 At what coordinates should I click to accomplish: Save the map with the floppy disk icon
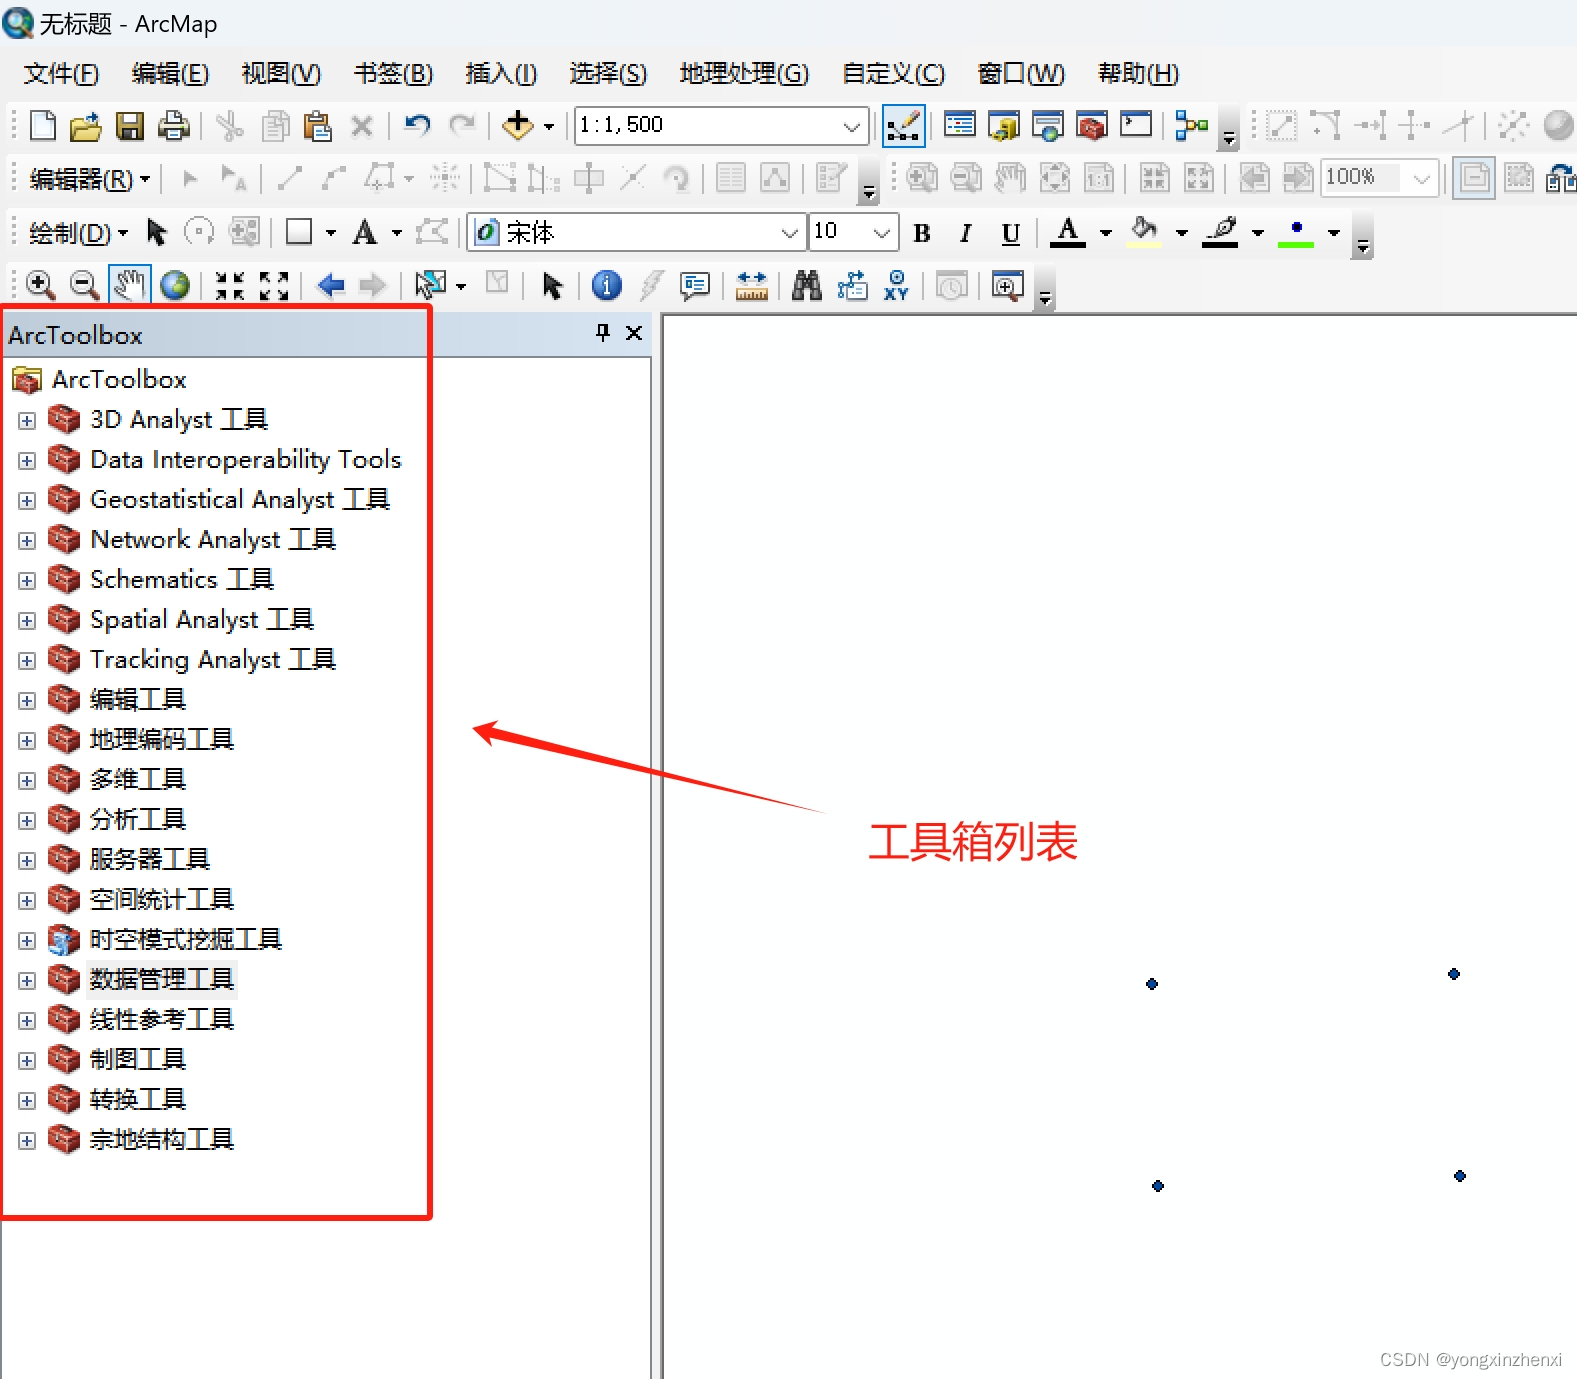(x=130, y=126)
